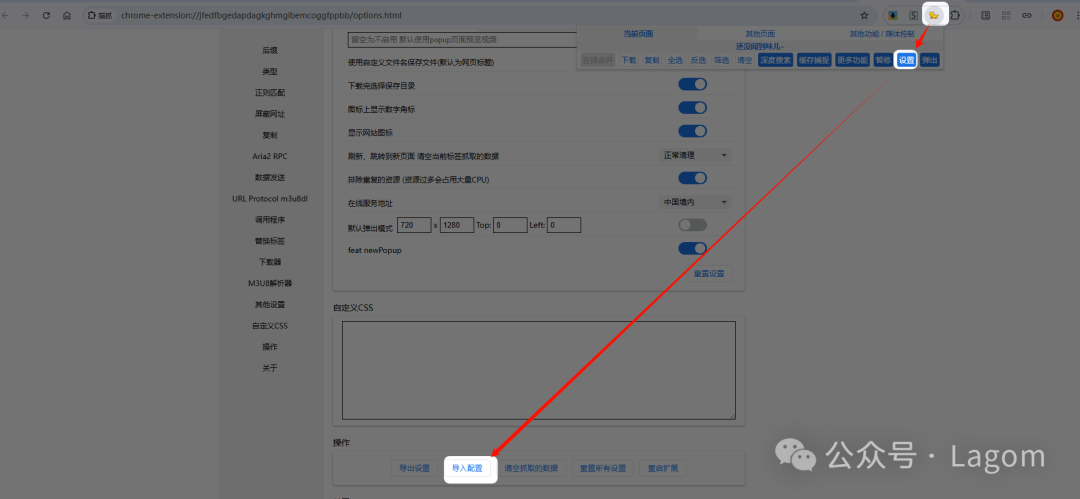Click 全选 button in the popup
Image resolution: width=1080 pixels, height=499 pixels.
(675, 60)
